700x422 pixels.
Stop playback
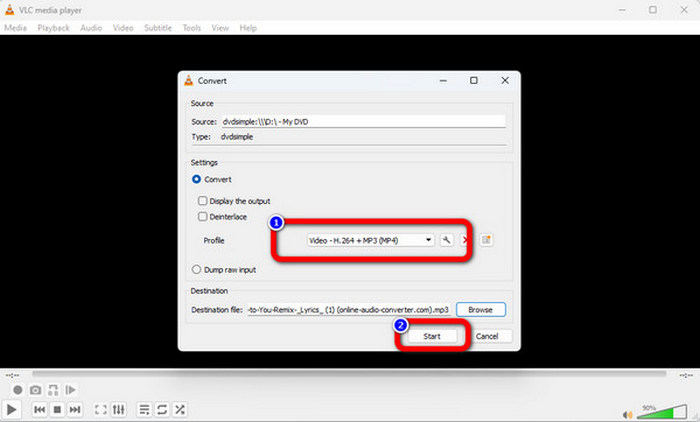57,409
